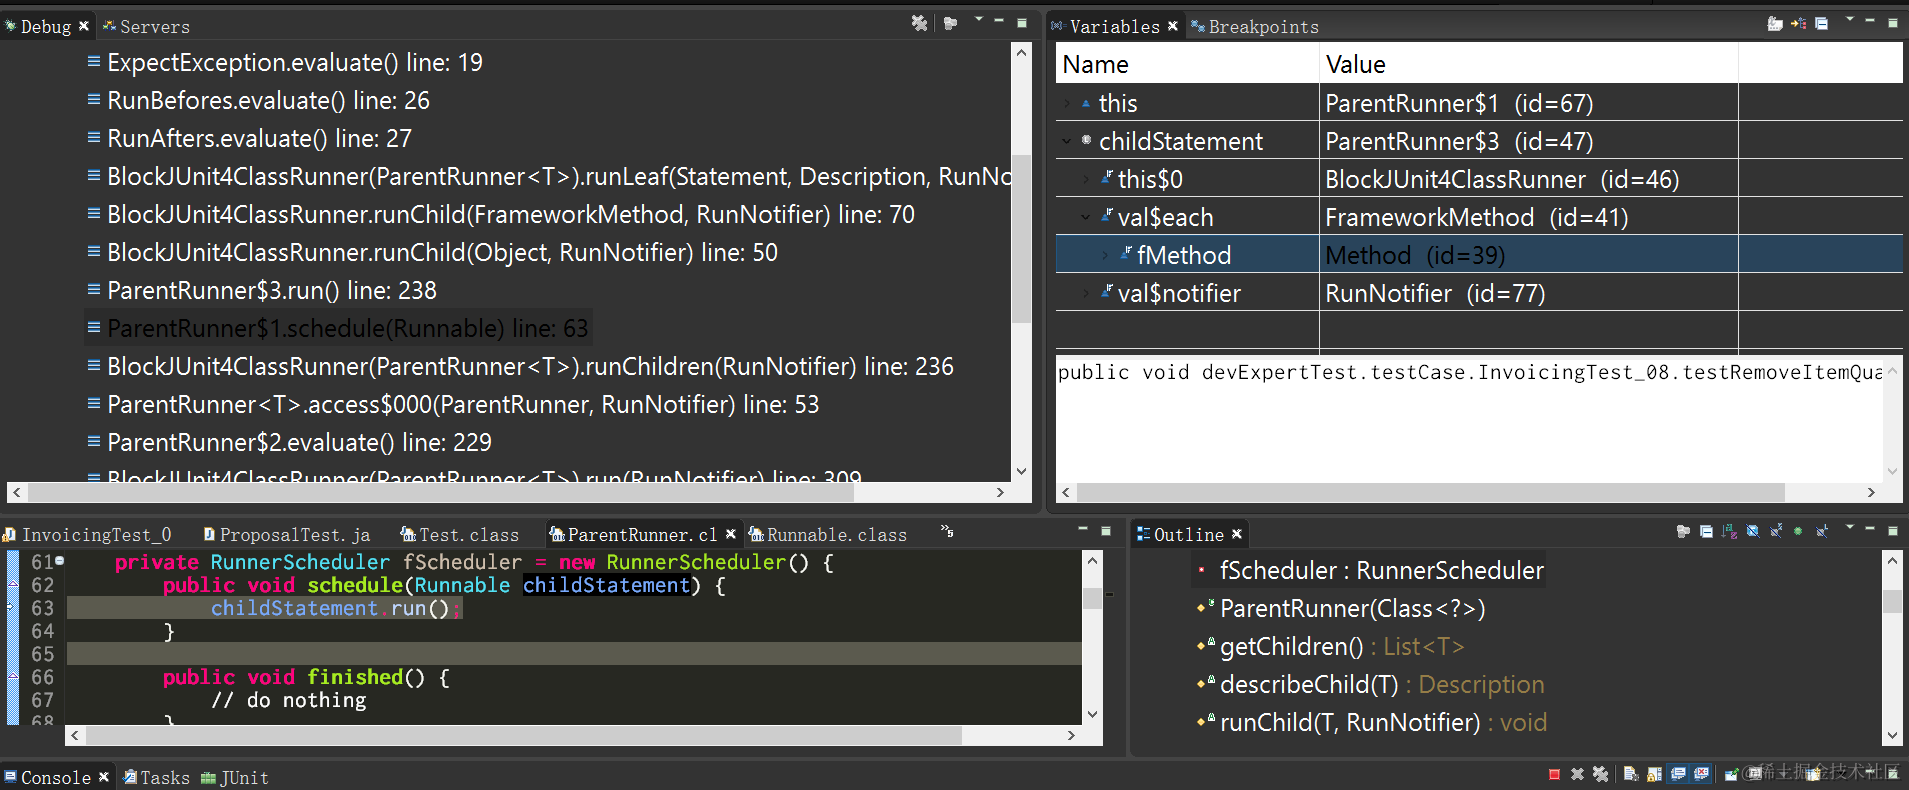Collapse all in the Outline view
The height and width of the screenshot is (790, 1909).
(x=1706, y=531)
